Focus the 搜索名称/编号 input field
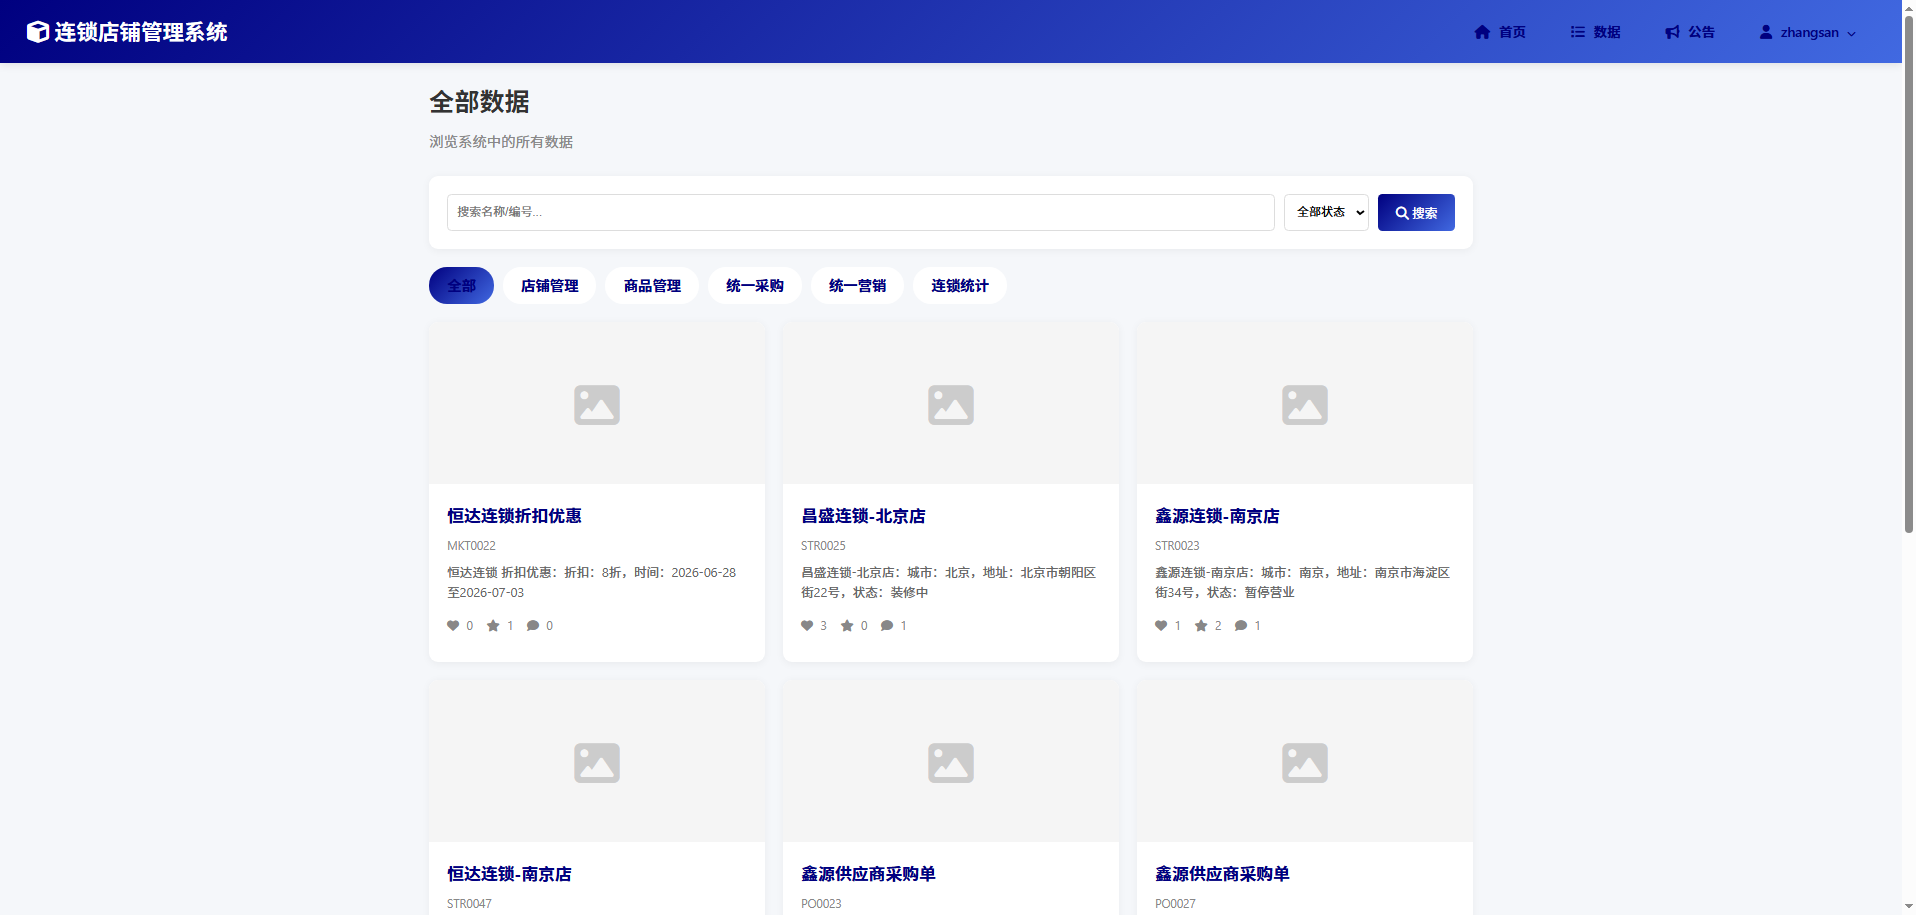The width and height of the screenshot is (1916, 915). coord(860,212)
